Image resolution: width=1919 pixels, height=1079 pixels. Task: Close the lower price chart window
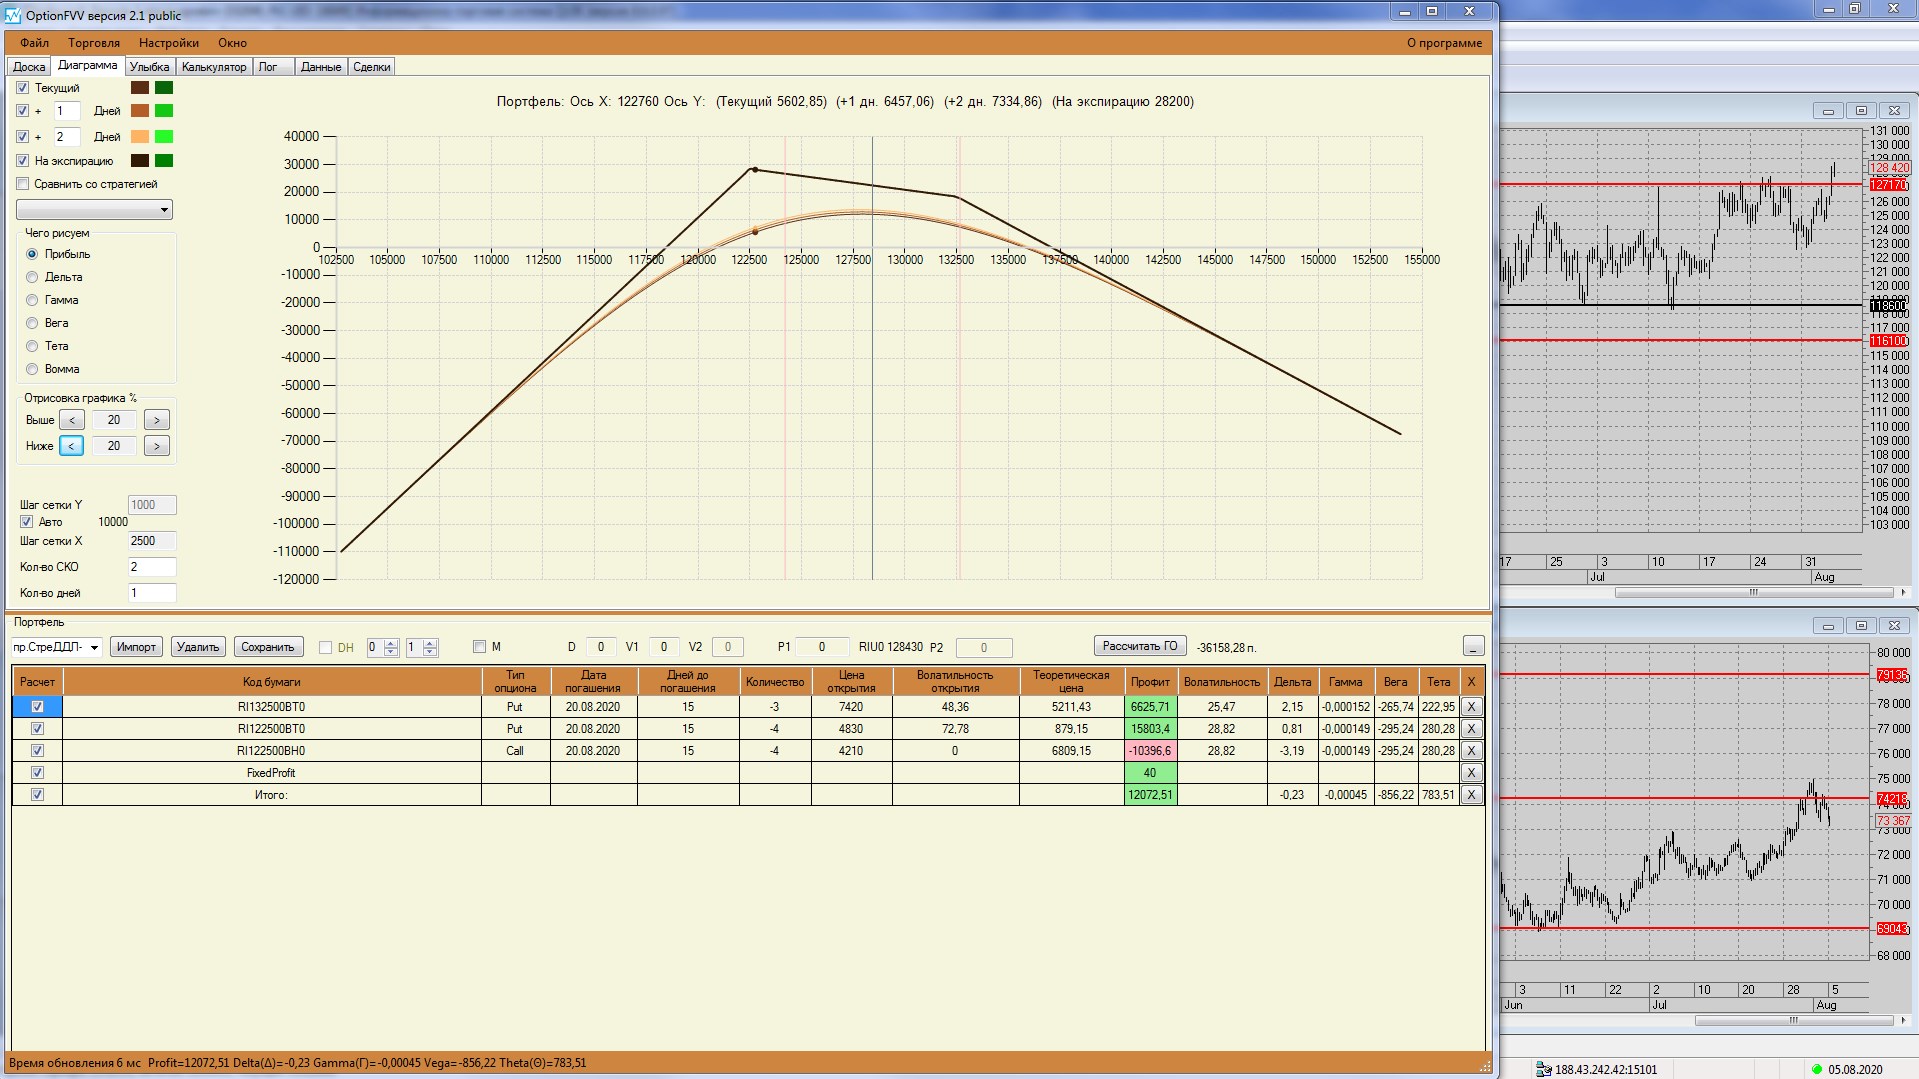pos(1894,626)
